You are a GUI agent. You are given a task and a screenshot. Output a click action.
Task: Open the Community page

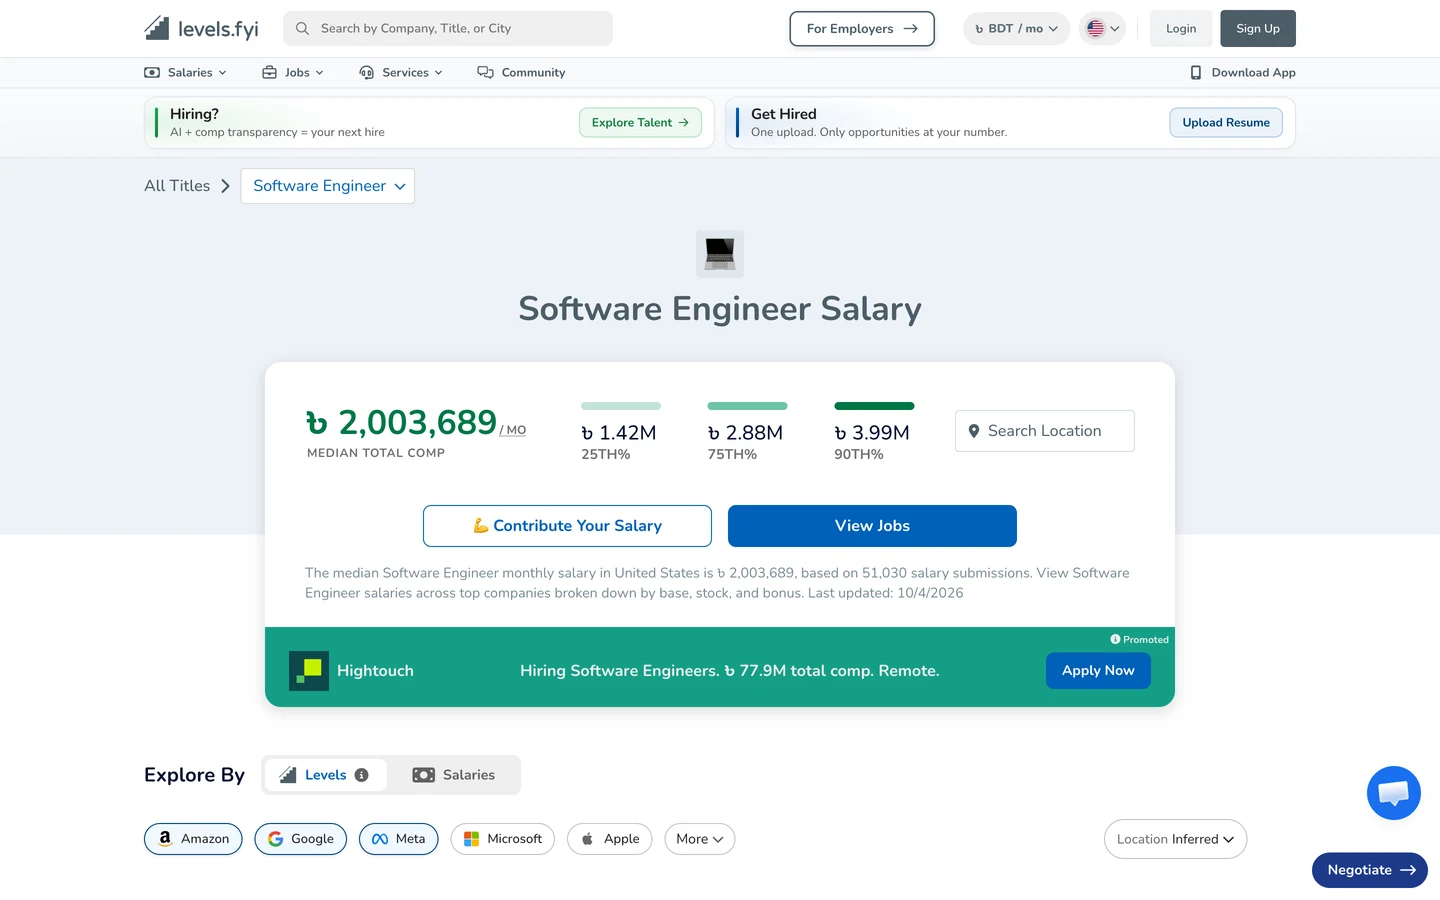[521, 72]
